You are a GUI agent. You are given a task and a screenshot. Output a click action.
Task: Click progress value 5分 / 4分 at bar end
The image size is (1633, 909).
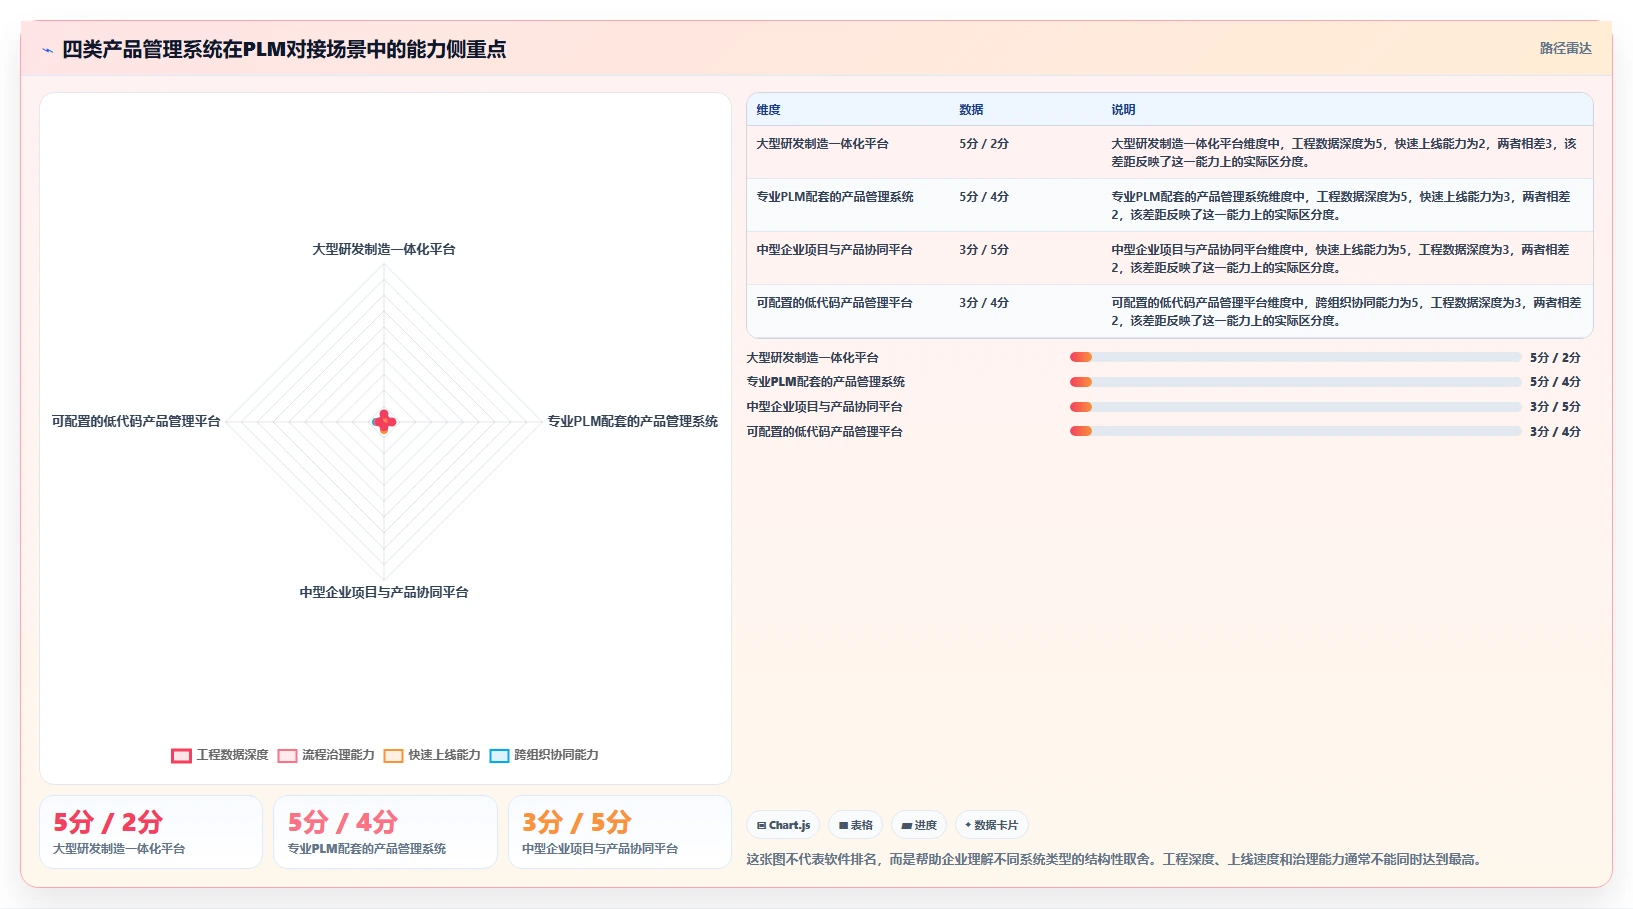(x=1555, y=382)
